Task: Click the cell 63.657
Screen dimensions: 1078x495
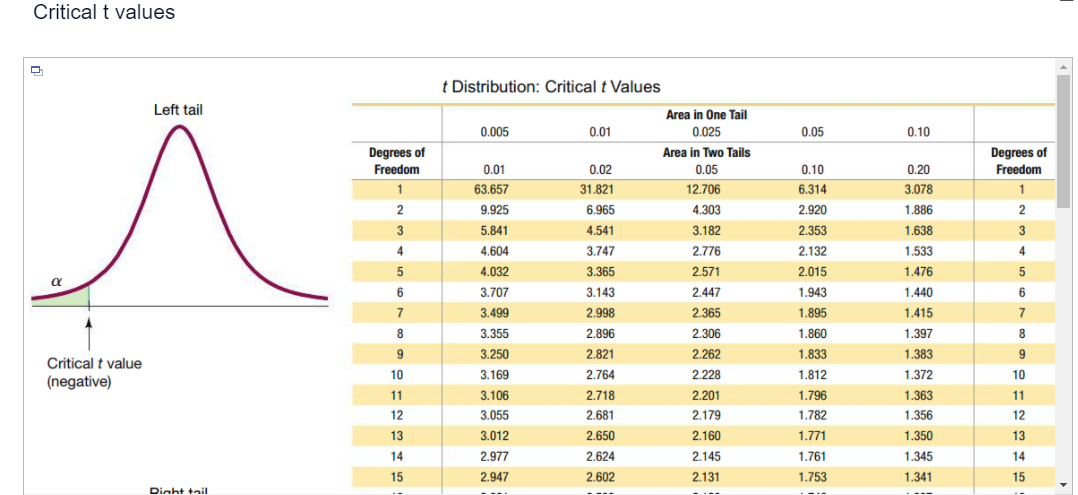Action: pos(494,190)
